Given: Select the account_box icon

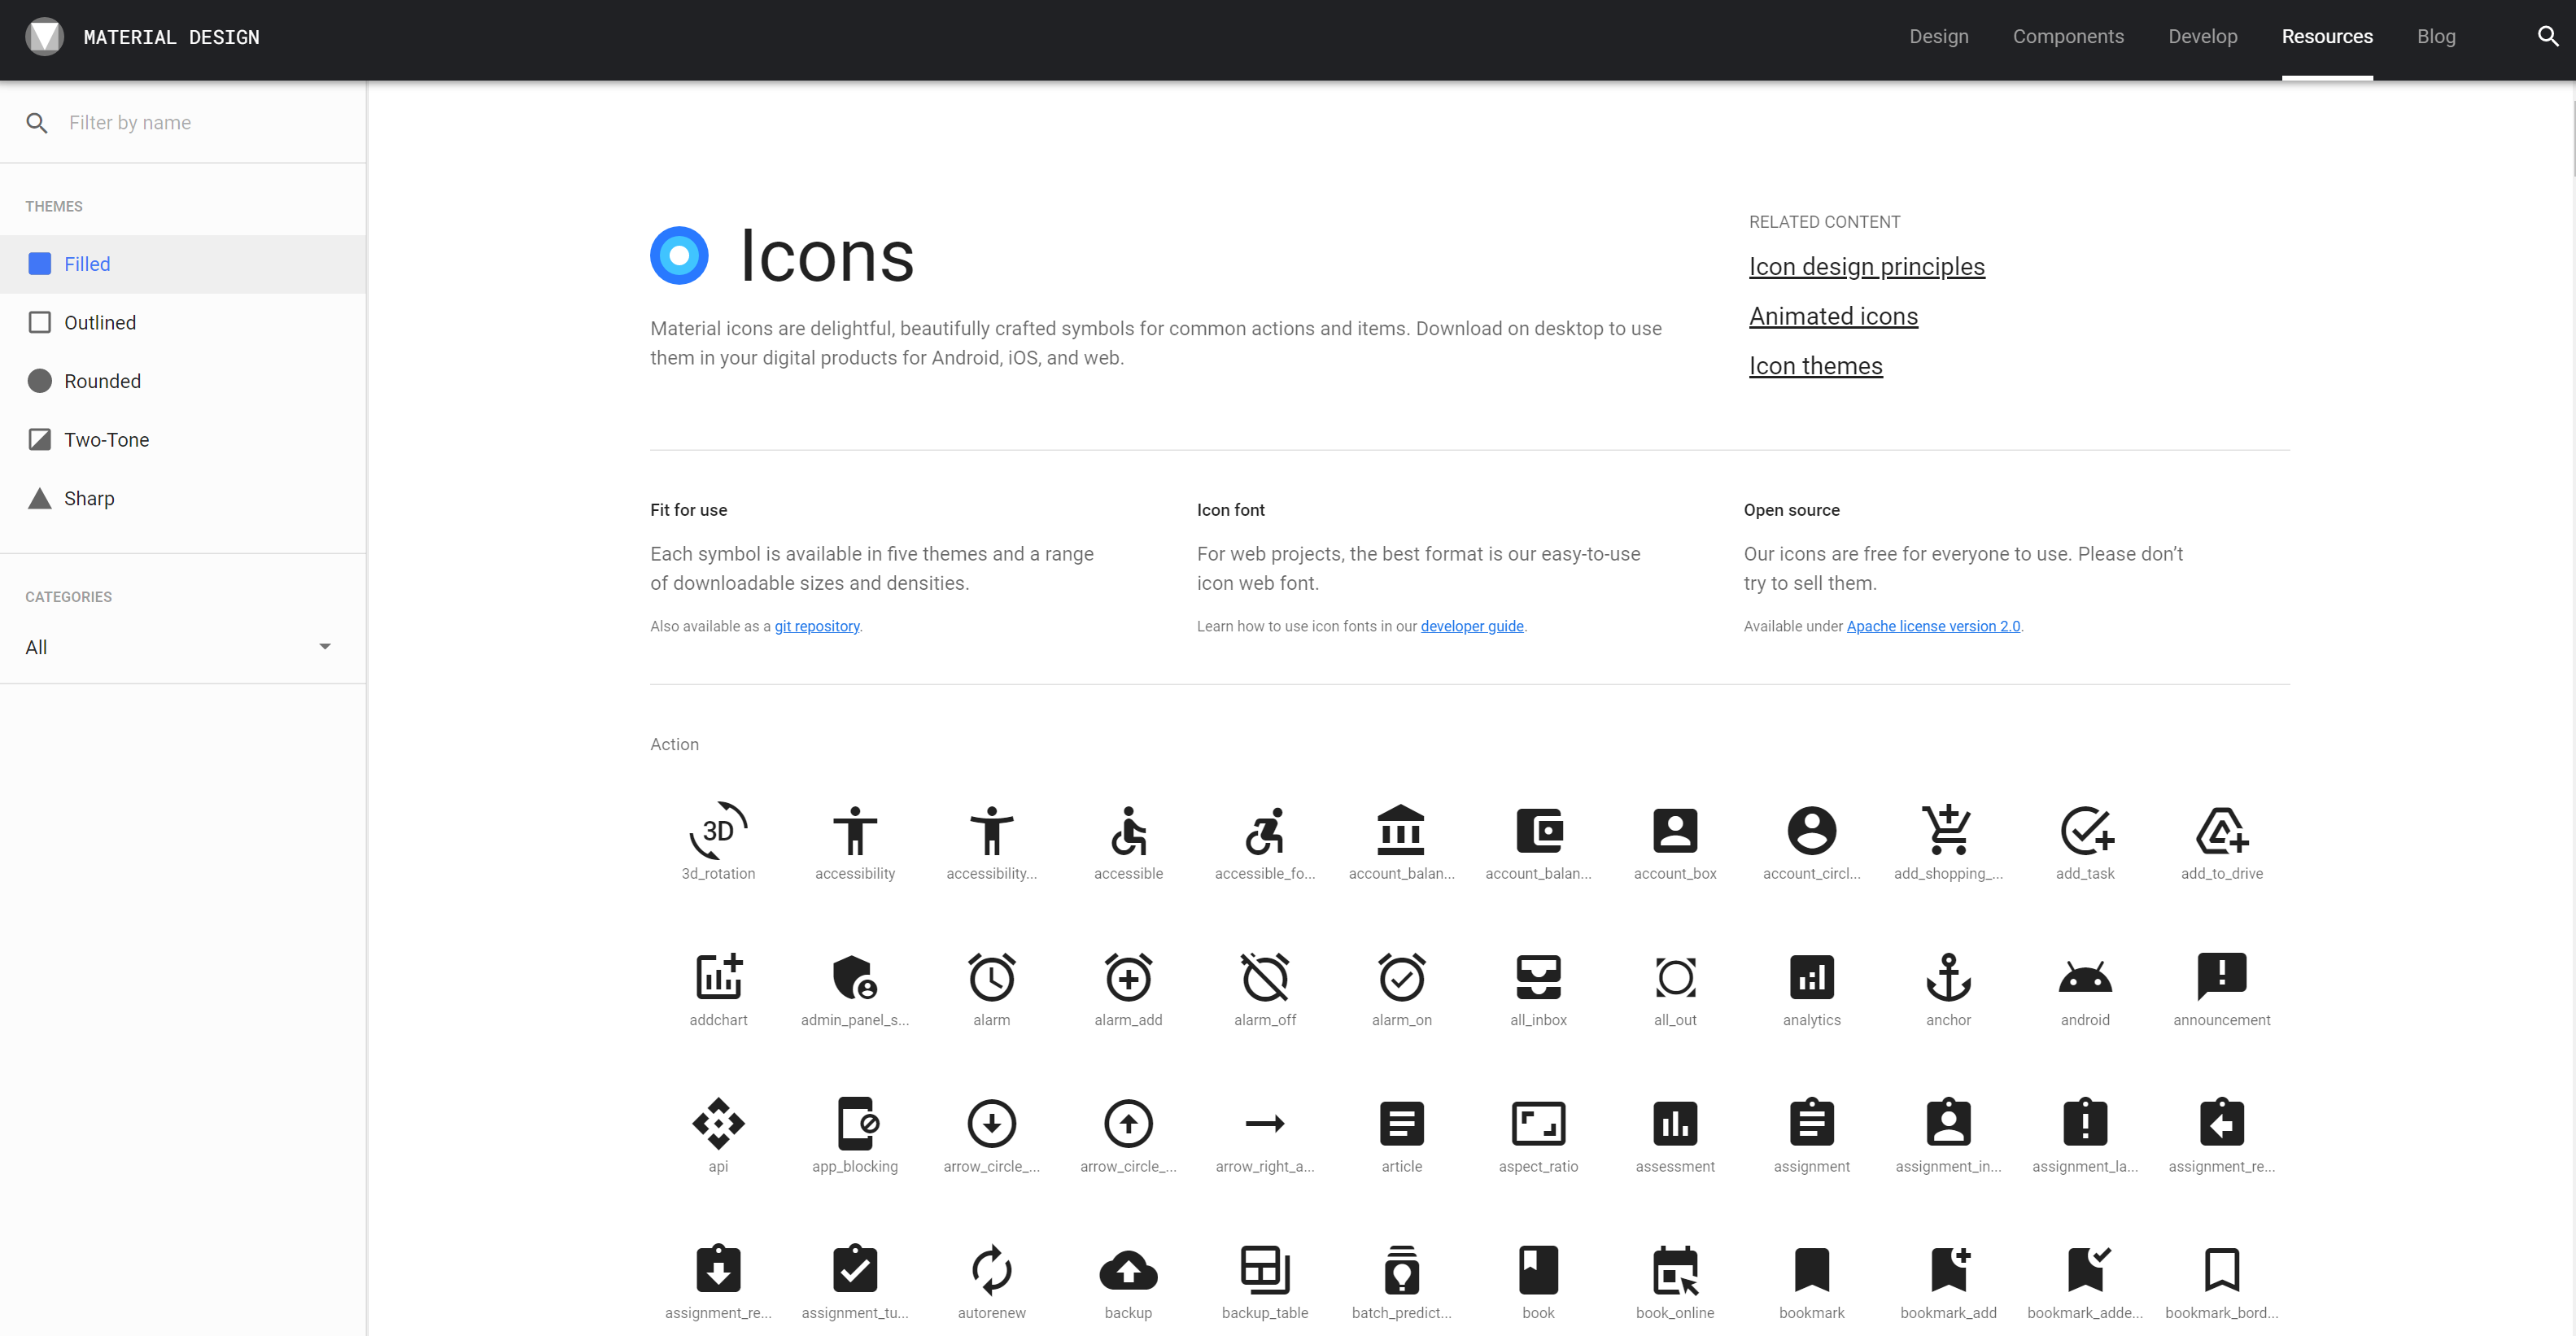Looking at the screenshot, I should 1675,830.
